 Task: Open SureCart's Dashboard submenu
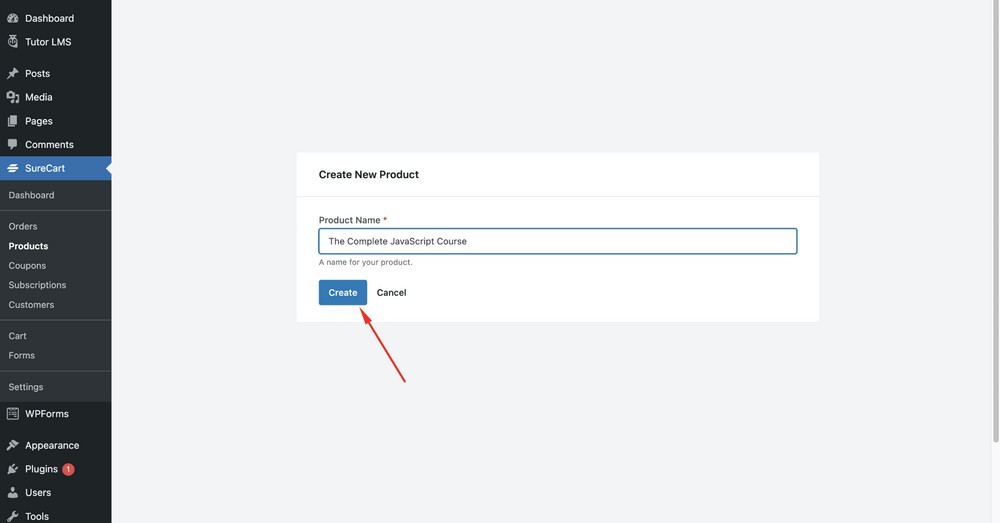click(x=31, y=195)
